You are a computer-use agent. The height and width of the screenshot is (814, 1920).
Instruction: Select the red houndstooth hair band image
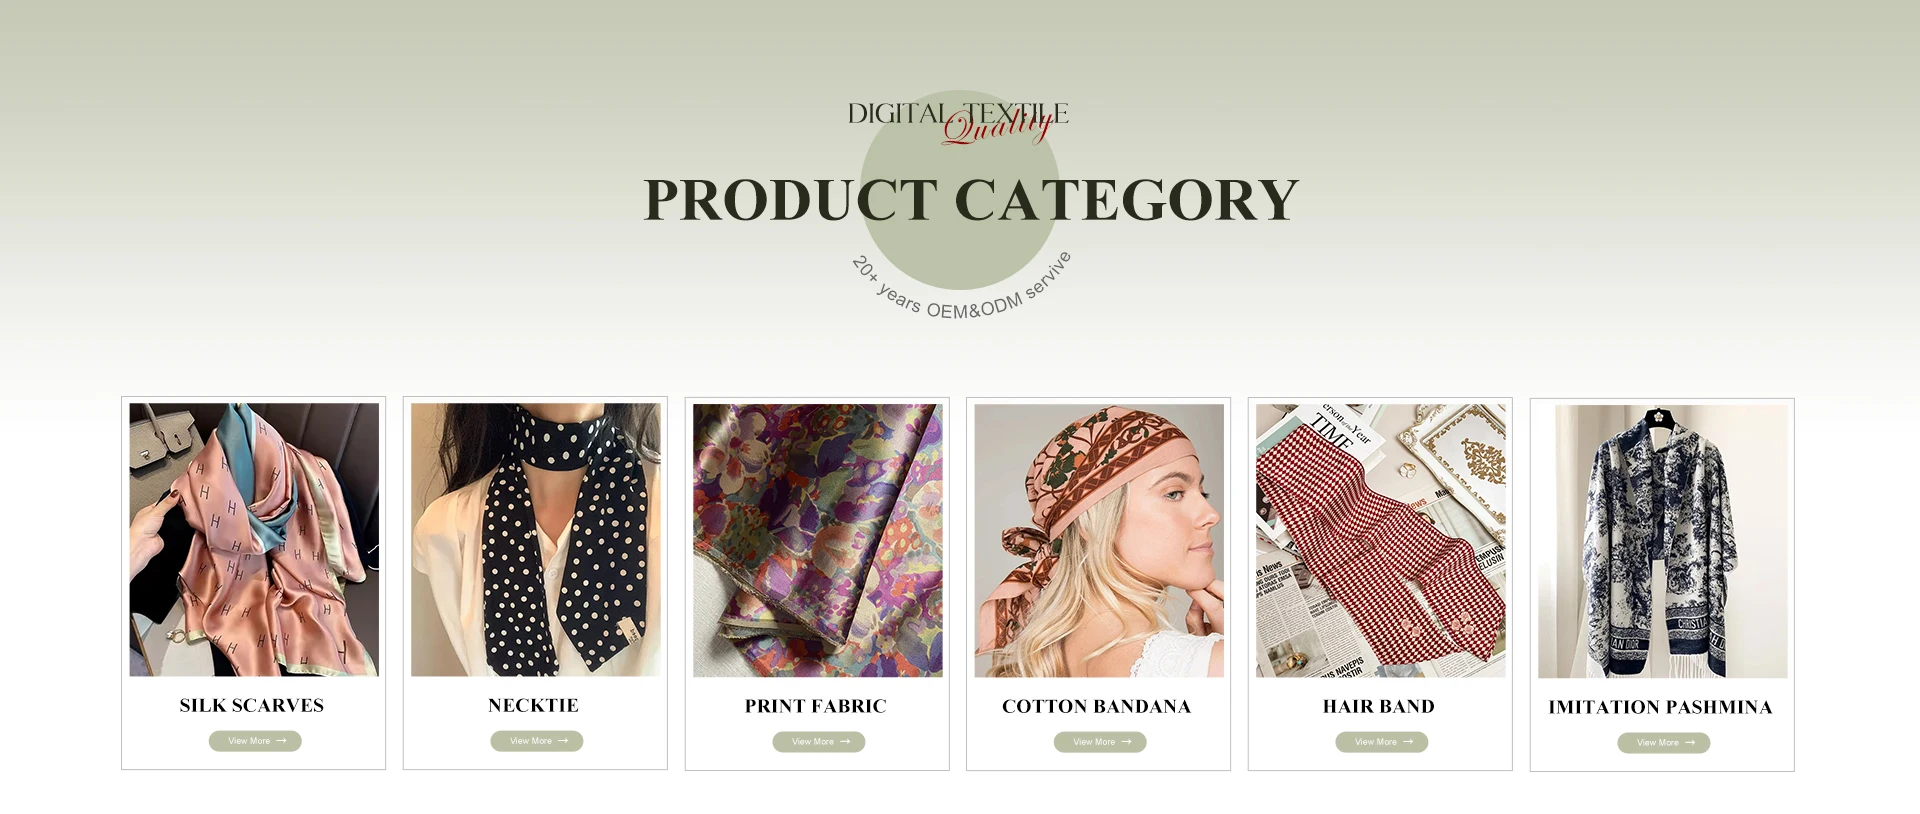(x=1381, y=541)
